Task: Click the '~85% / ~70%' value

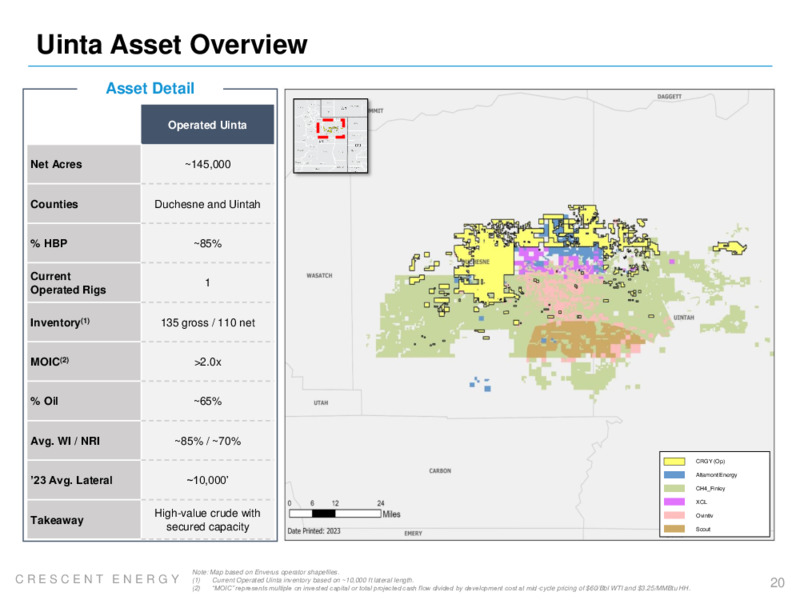Action: (x=208, y=441)
